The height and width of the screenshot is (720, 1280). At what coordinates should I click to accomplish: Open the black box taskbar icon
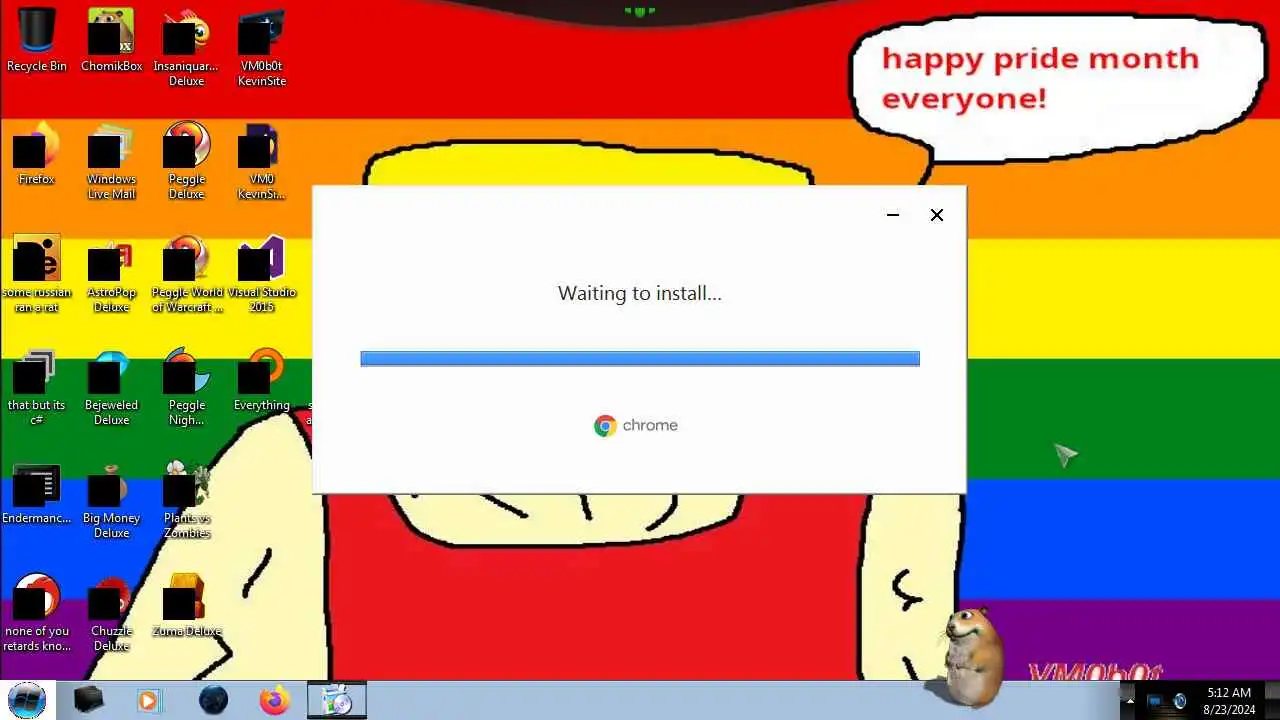coord(89,701)
